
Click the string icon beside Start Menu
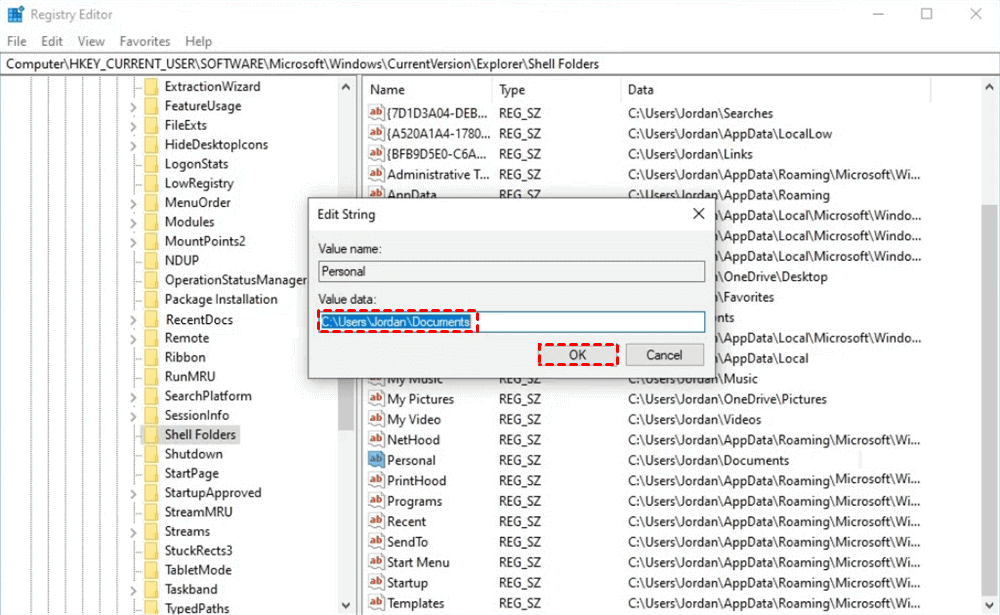(376, 562)
